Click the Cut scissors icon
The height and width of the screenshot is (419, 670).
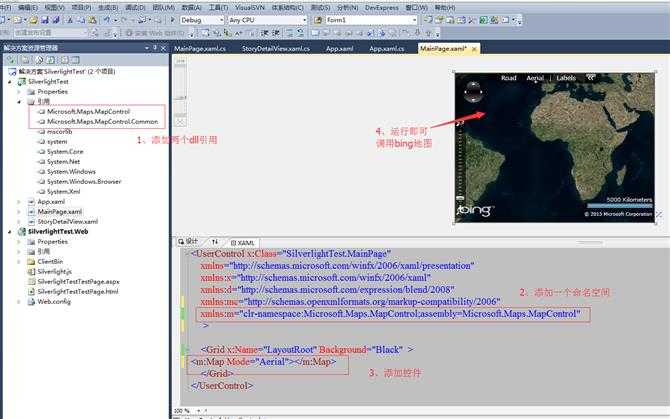pos(70,20)
